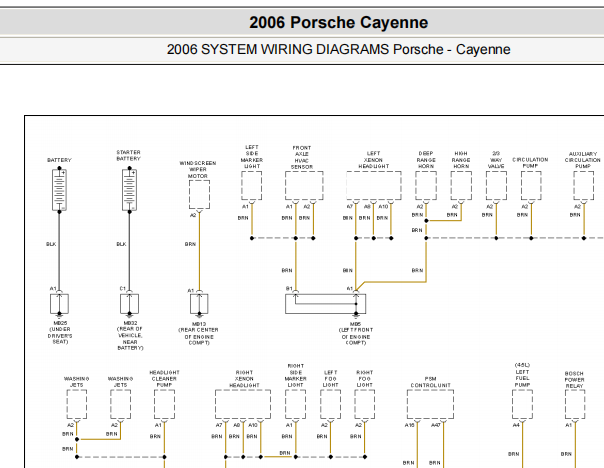Click the MB22 ground point symbol
604x468 pixels.
[129, 304]
